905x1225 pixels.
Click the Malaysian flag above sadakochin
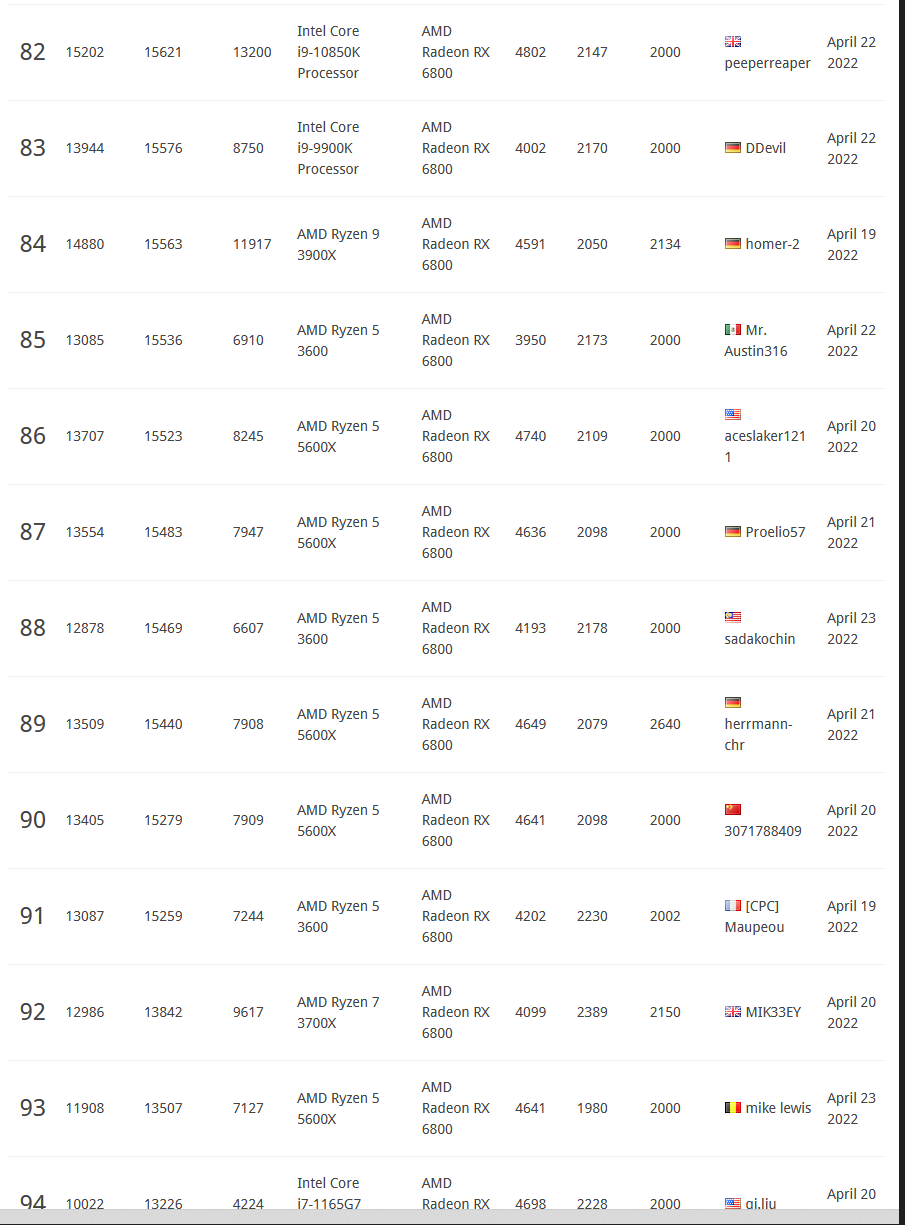733,617
